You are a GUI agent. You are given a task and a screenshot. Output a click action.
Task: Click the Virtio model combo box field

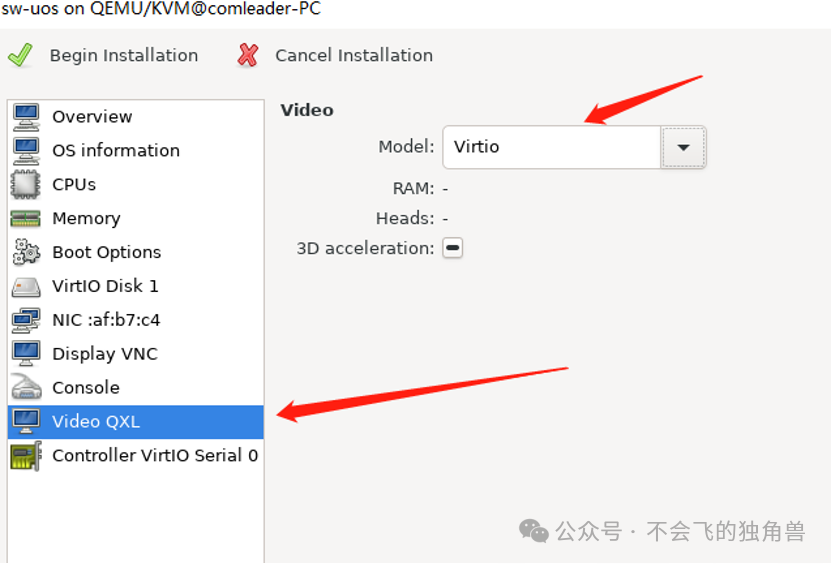(x=552, y=147)
